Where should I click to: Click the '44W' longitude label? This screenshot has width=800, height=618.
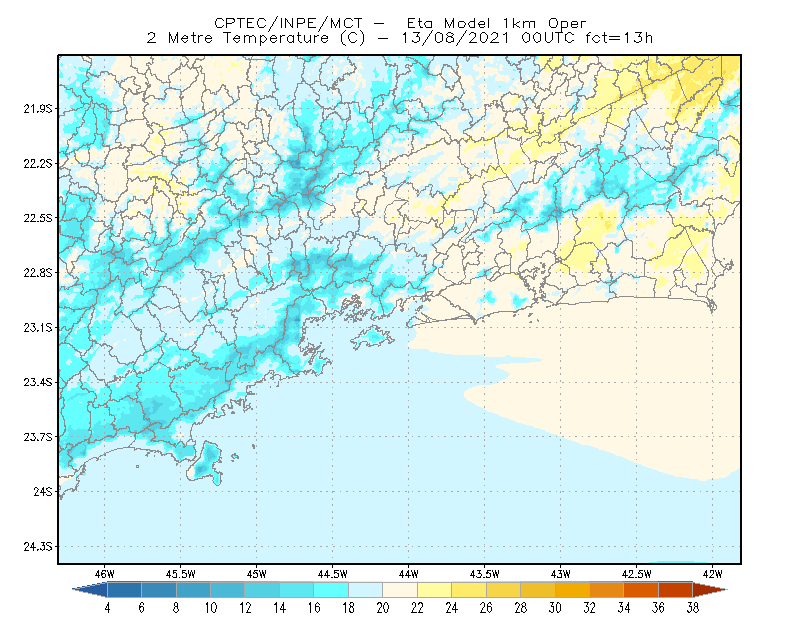coord(408,574)
